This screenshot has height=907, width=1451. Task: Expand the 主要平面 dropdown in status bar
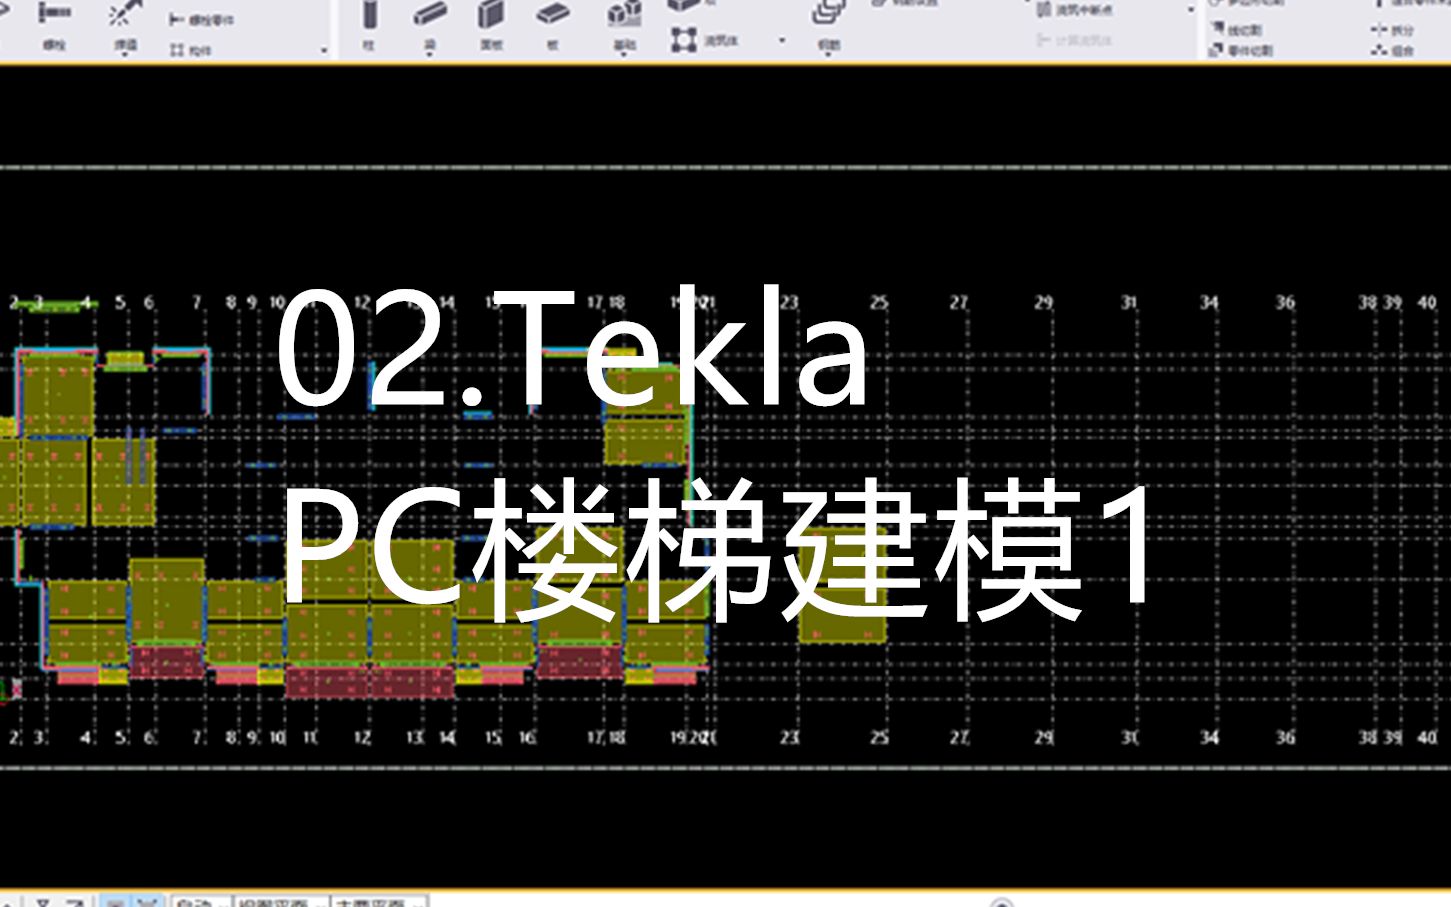380,901
